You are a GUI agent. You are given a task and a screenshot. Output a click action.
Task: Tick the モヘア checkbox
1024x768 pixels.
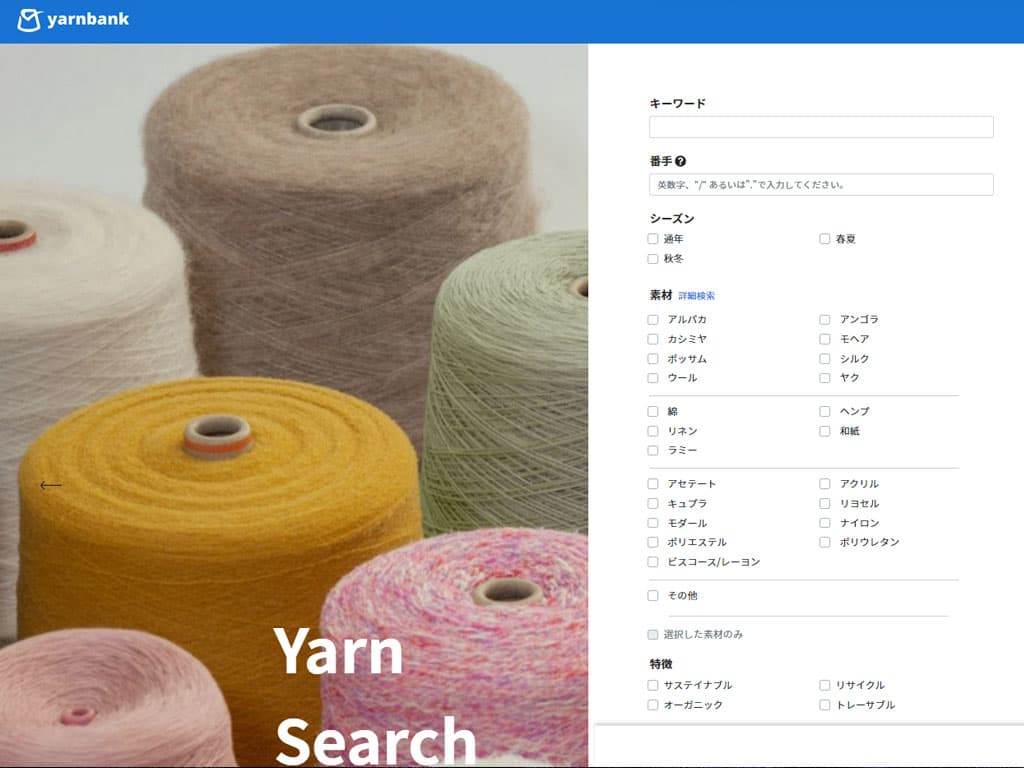pos(825,339)
